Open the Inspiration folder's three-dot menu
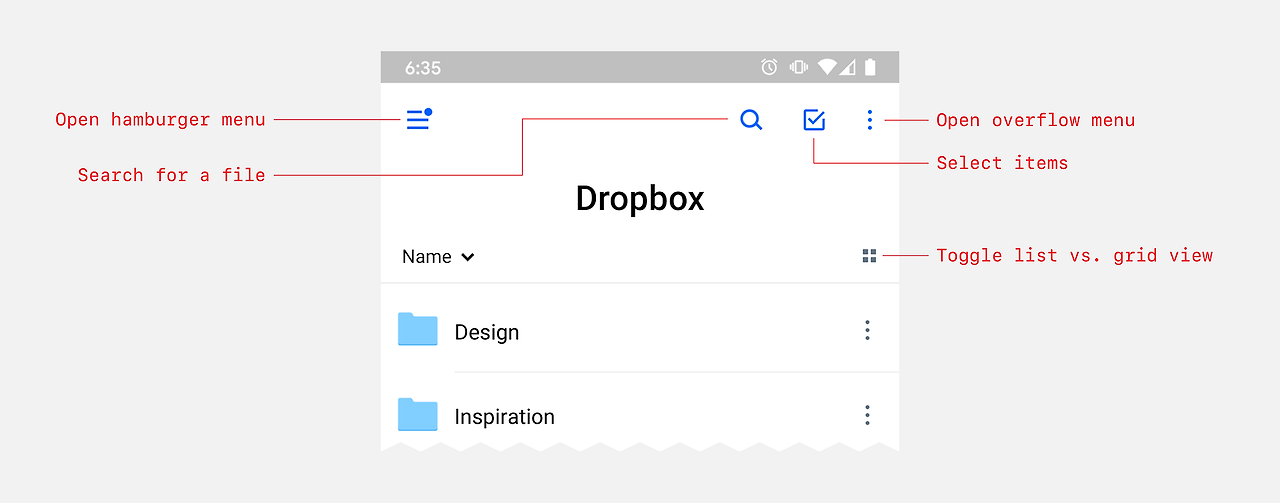Viewport: 1280px width, 503px height. pos(867,415)
